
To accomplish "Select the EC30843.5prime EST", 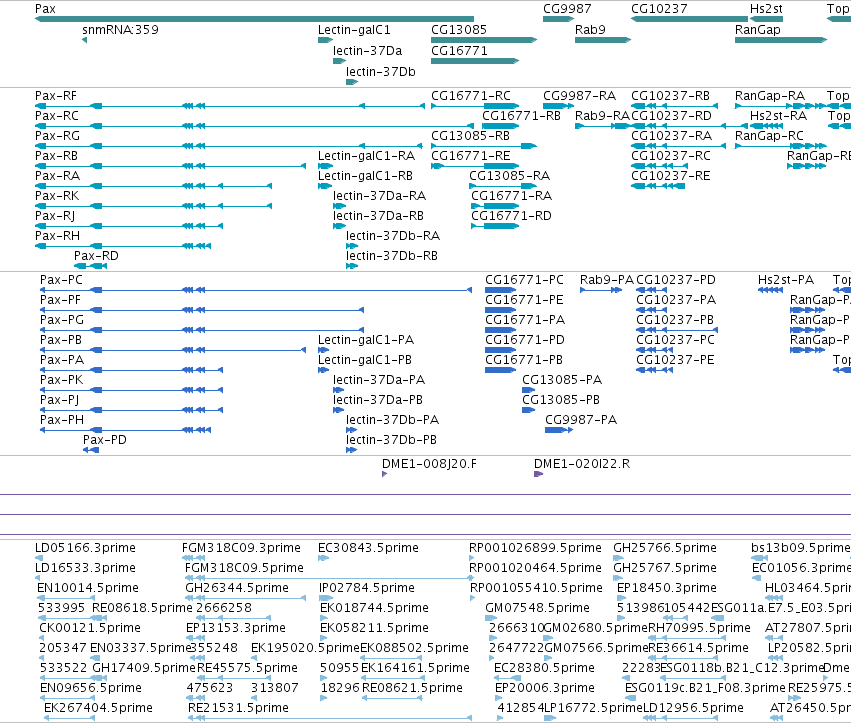I will coord(369,548).
